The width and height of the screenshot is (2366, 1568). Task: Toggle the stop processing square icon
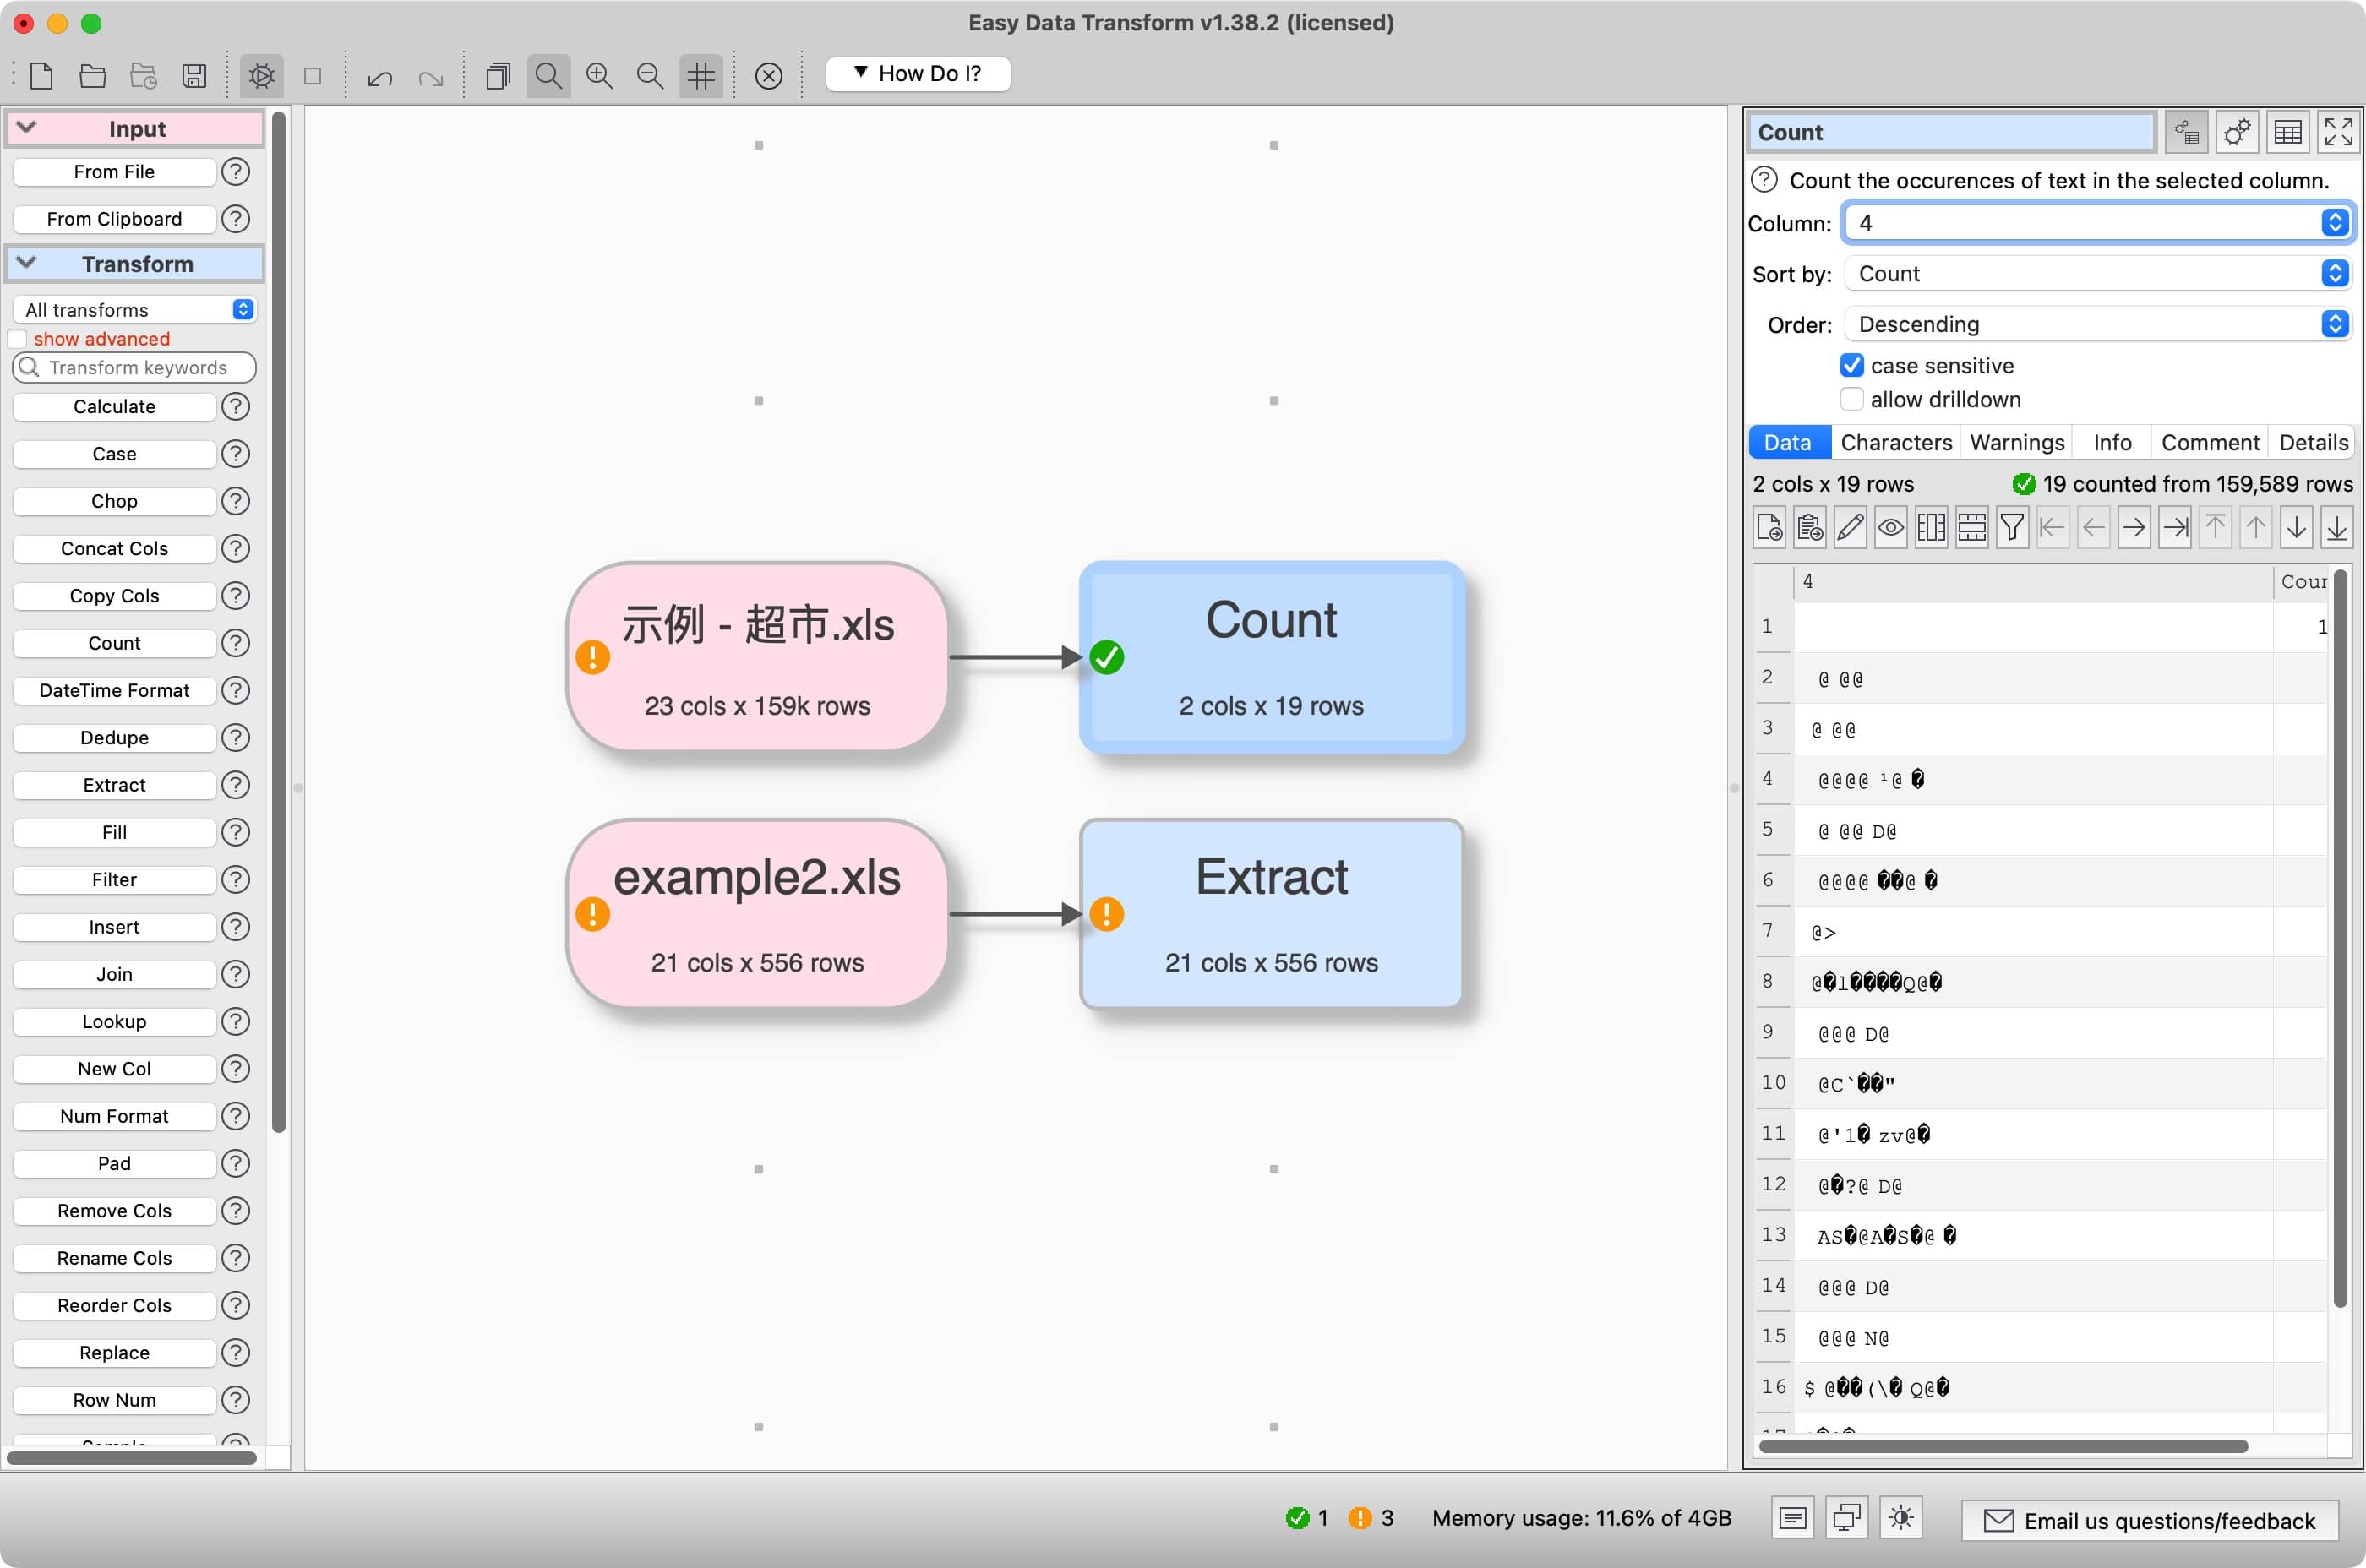[313, 76]
